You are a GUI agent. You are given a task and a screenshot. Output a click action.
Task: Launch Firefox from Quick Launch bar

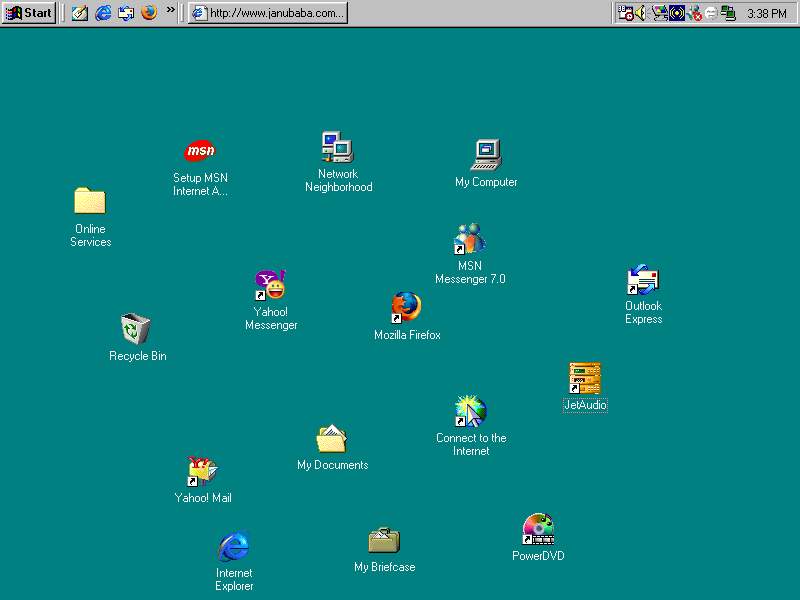point(149,12)
